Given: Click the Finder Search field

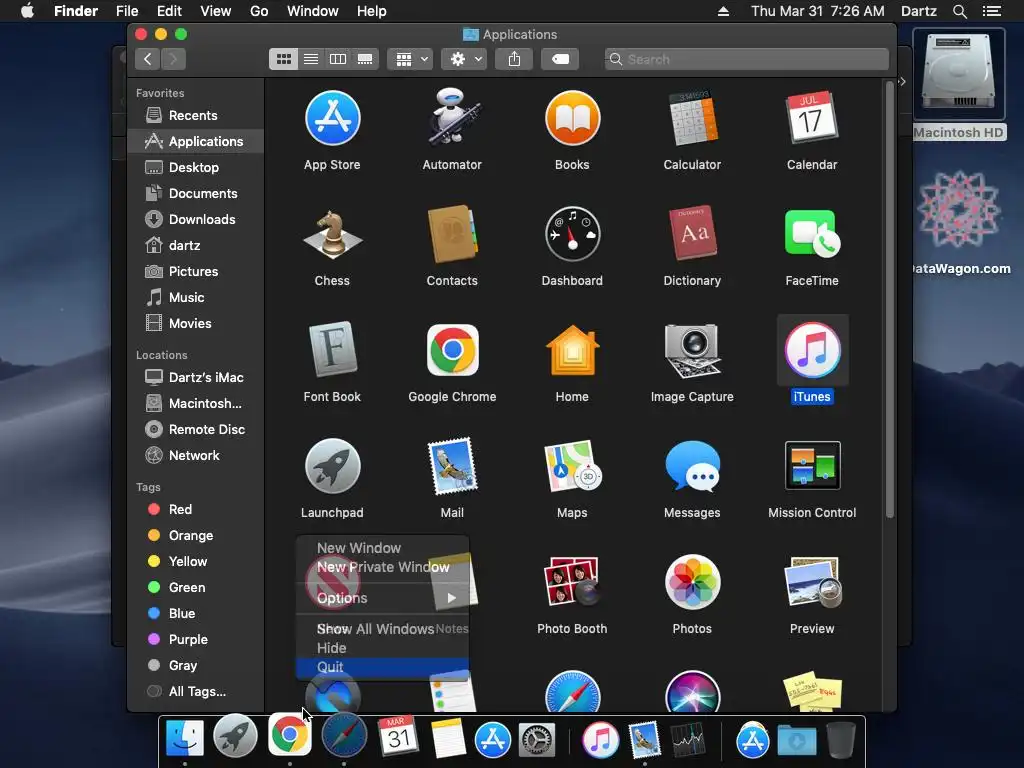Looking at the screenshot, I should (746, 59).
